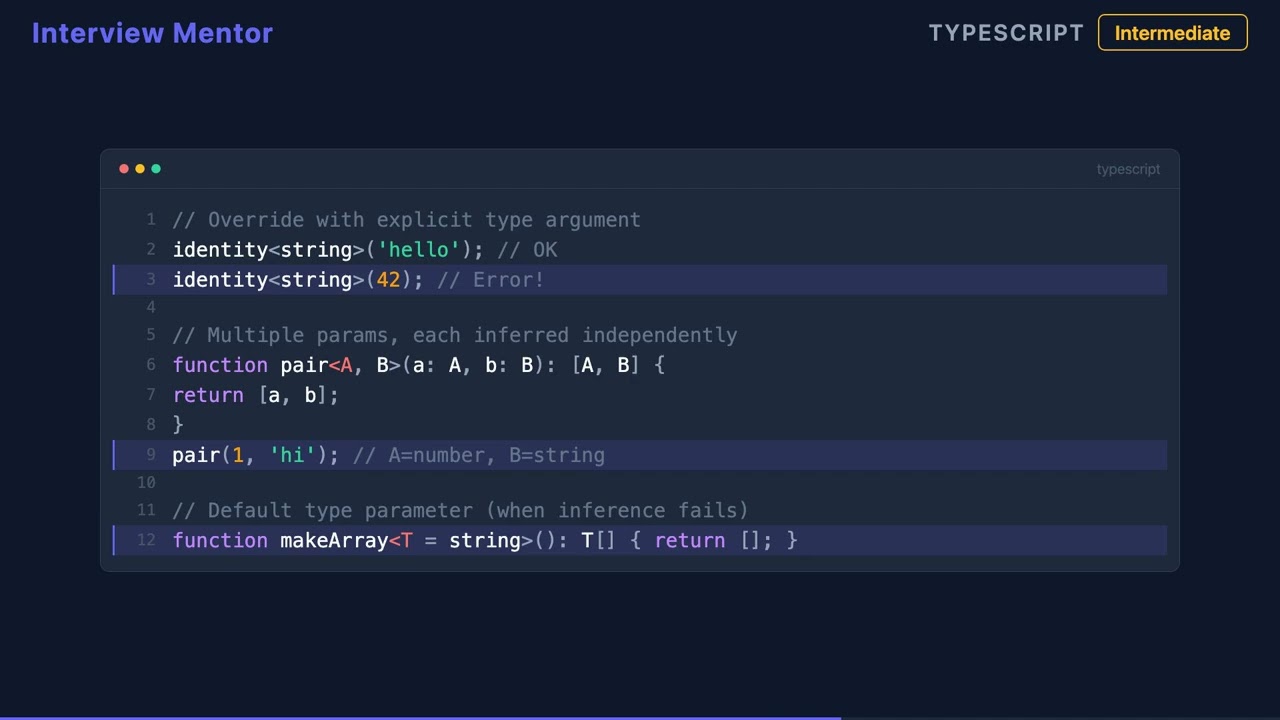Select the Intermediate difficulty badge

pos(1172,33)
